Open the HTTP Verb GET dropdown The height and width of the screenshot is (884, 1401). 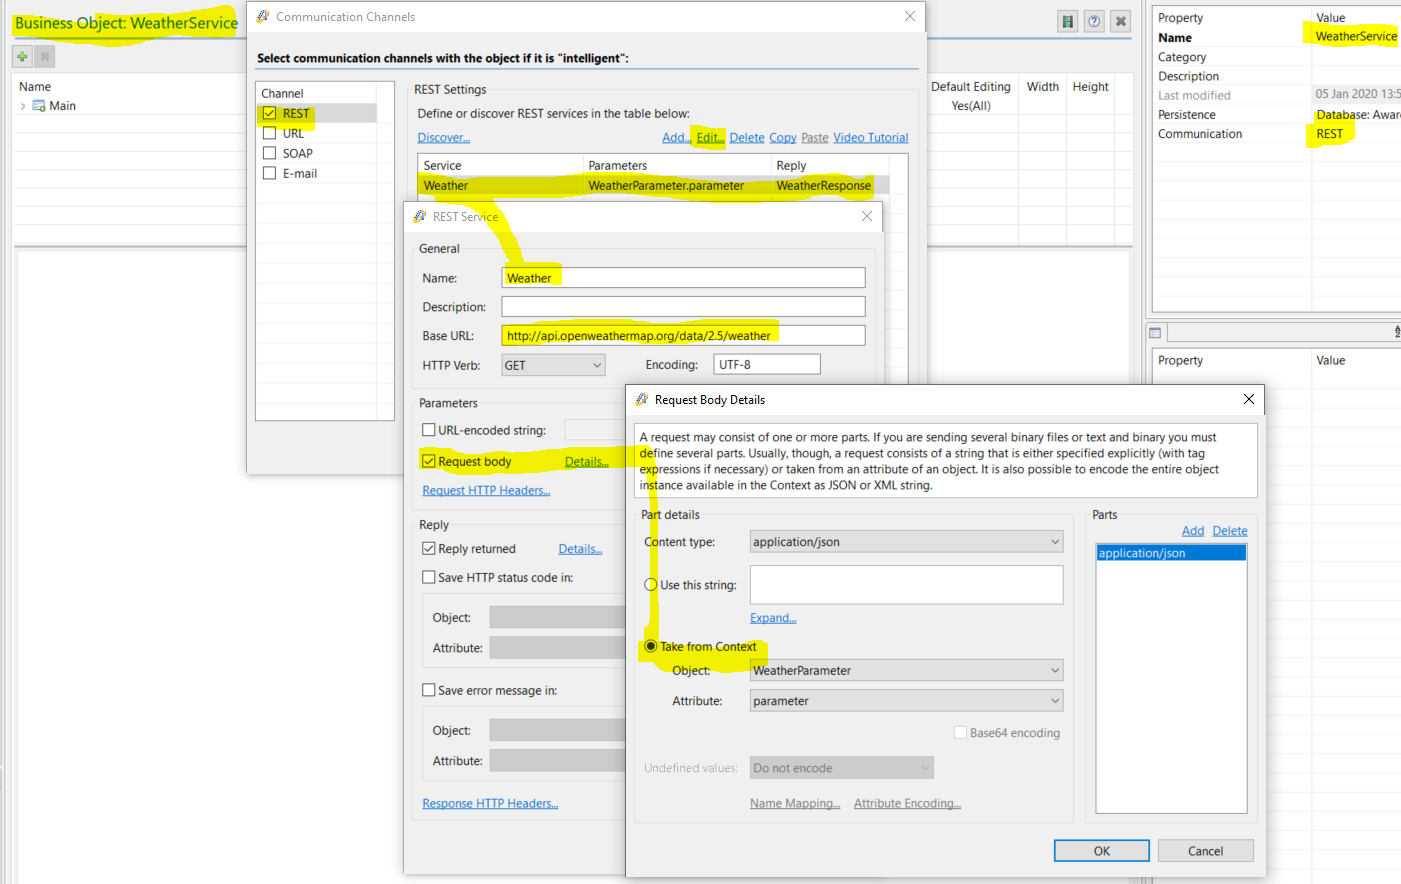(x=553, y=365)
